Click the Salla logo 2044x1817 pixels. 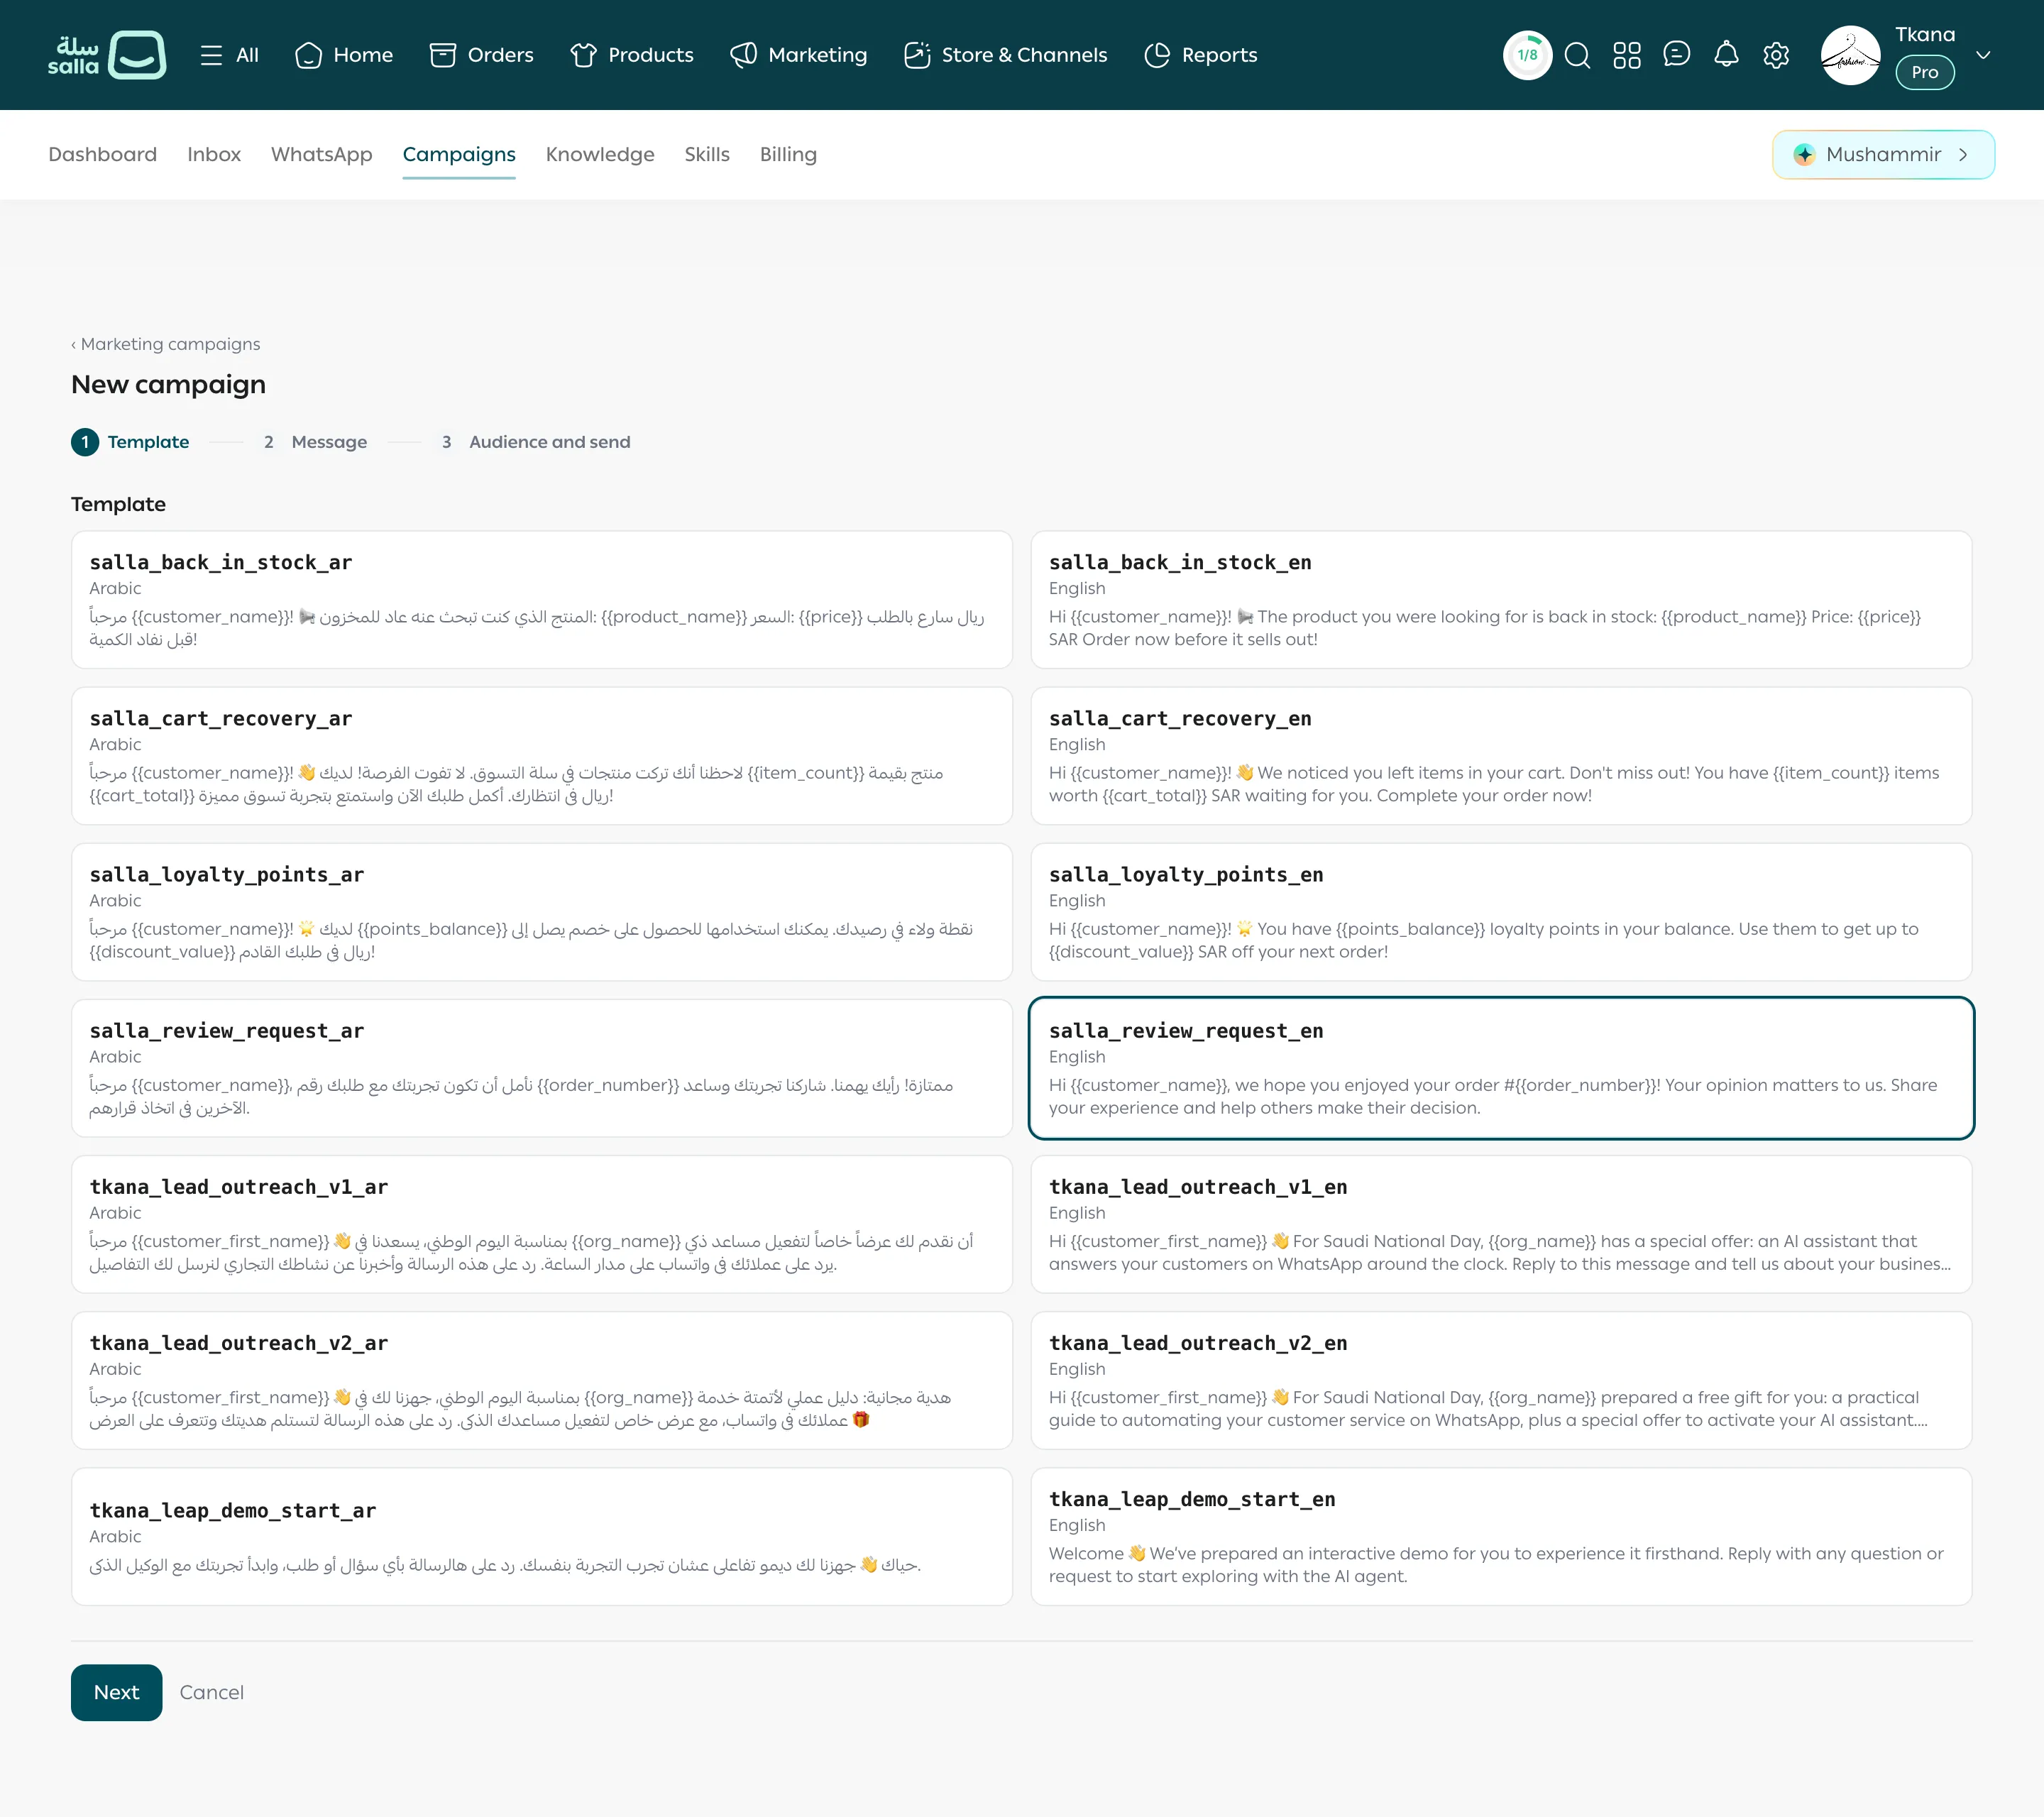point(107,55)
